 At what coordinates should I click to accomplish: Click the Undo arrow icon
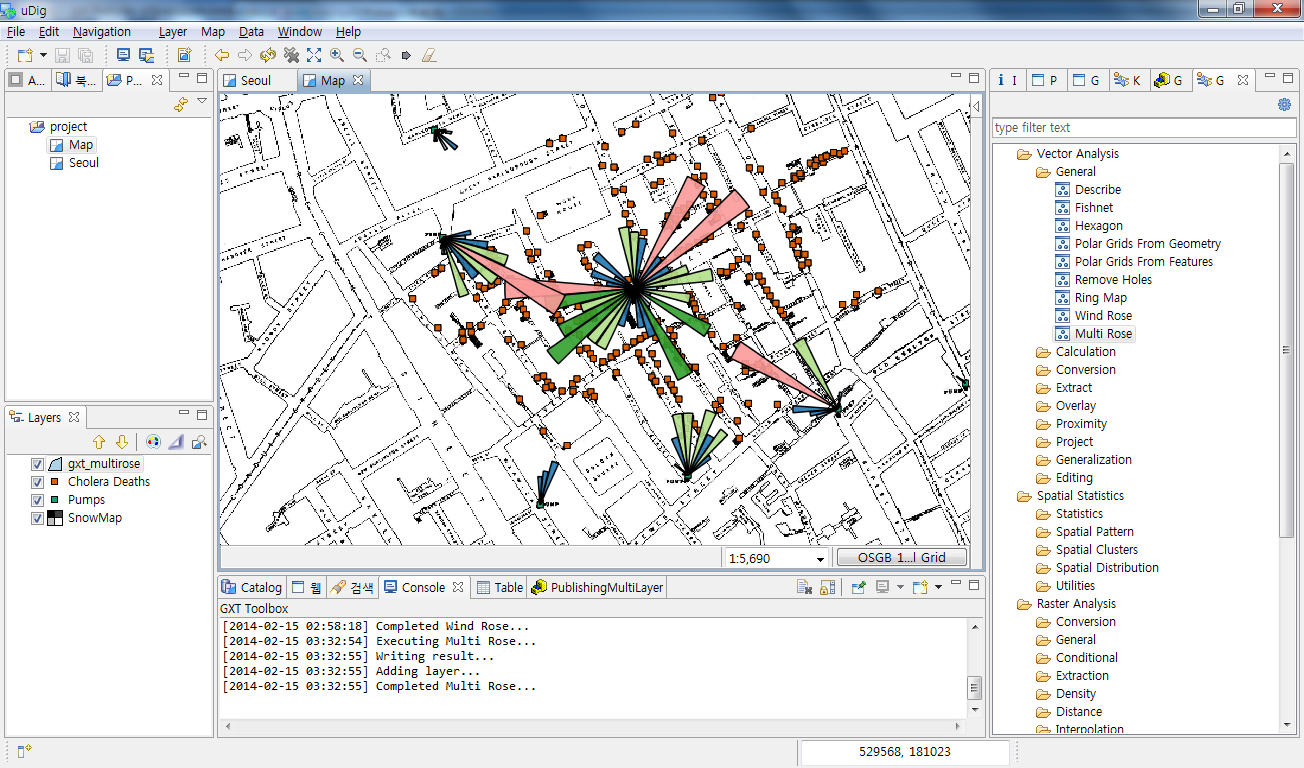click(x=220, y=55)
